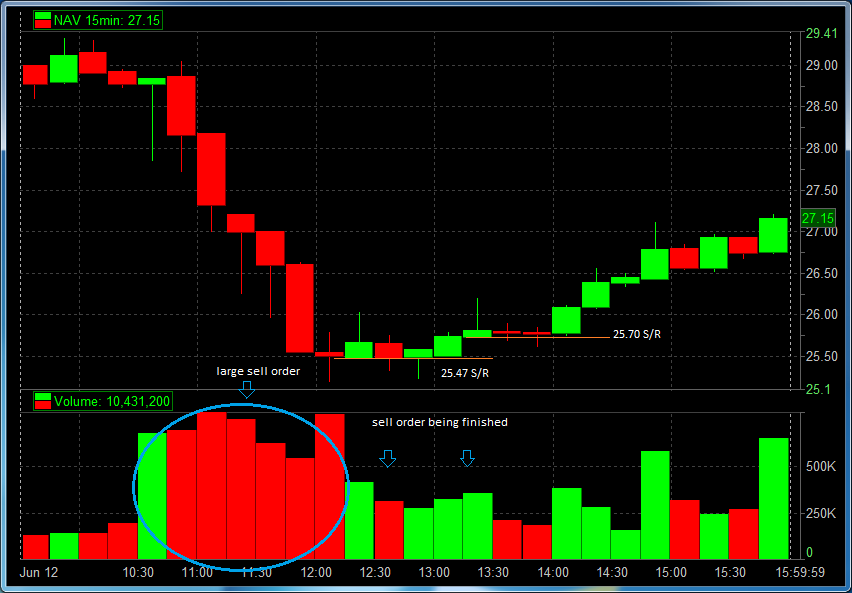Click the tall red candle starting at 11:00
Viewport: 852px width, 593px height.
pos(211,169)
